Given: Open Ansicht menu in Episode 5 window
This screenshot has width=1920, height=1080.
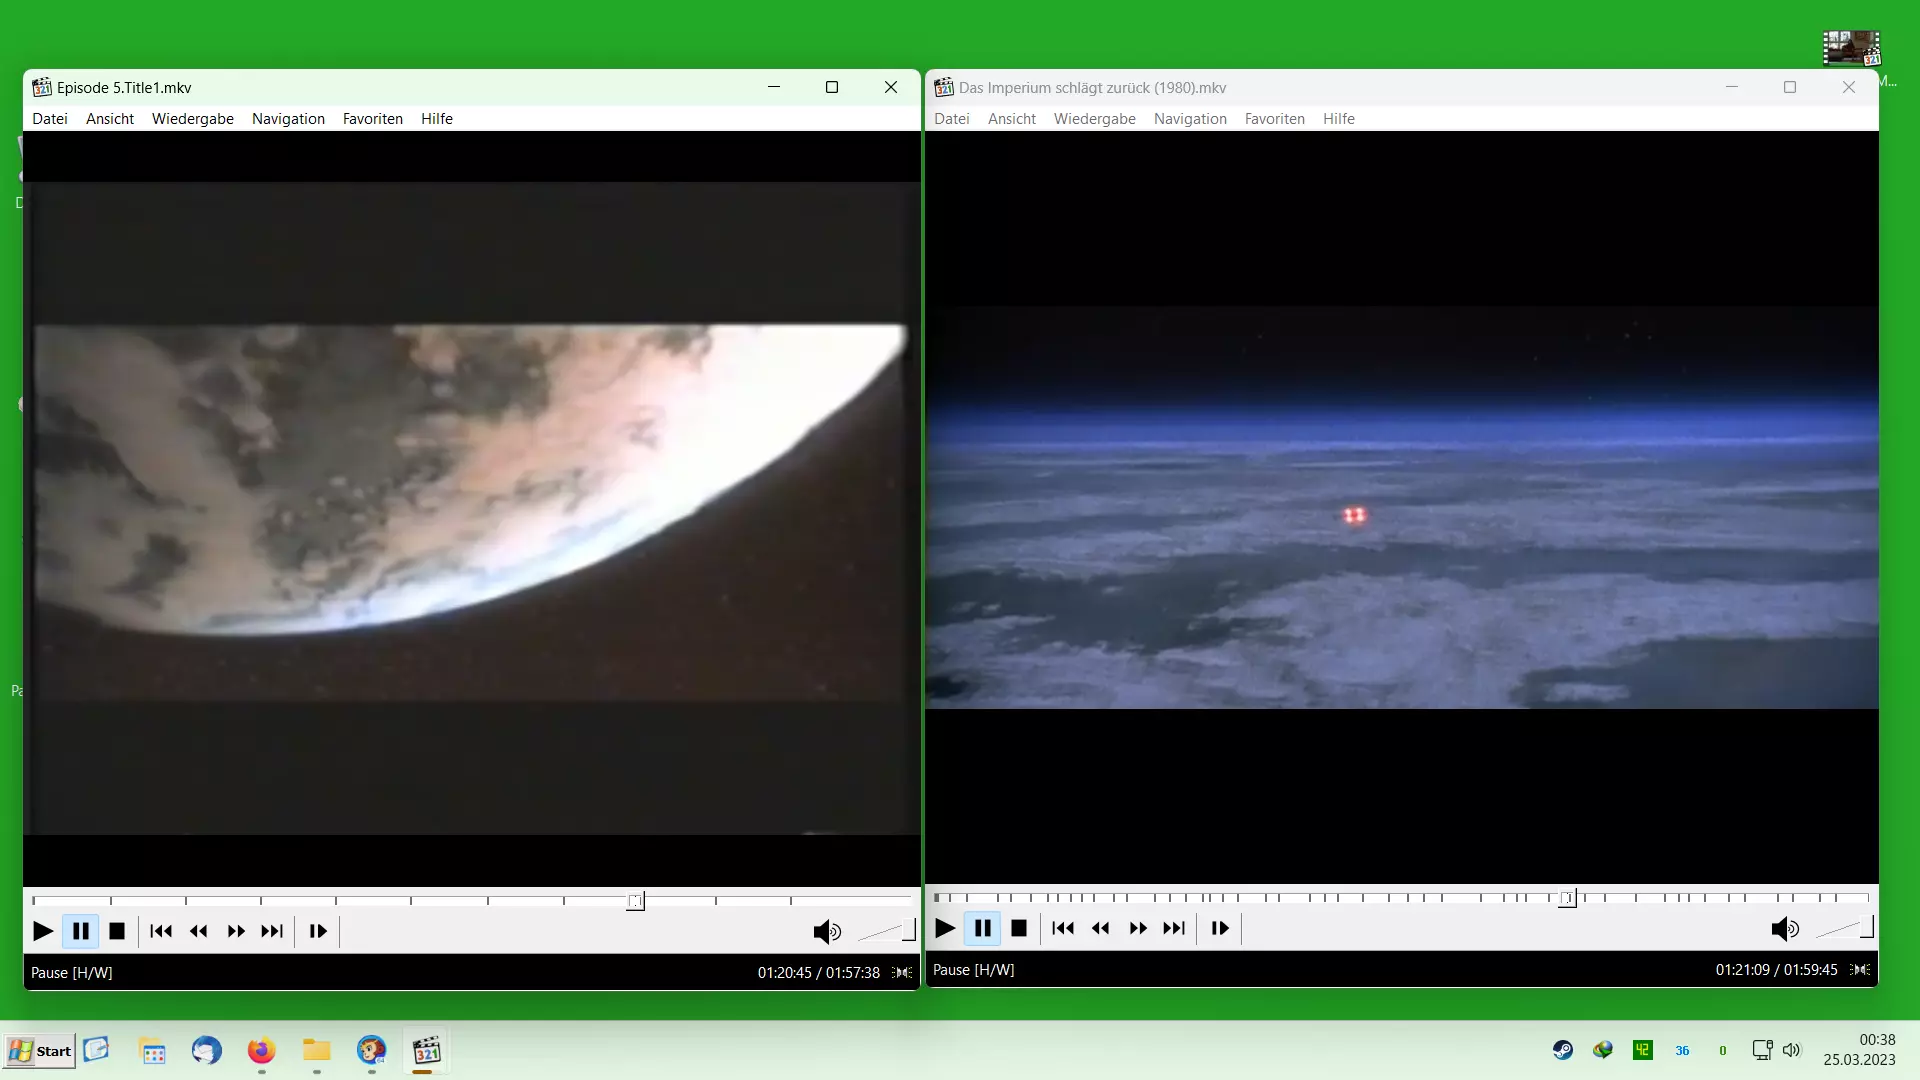Looking at the screenshot, I should 110,118.
